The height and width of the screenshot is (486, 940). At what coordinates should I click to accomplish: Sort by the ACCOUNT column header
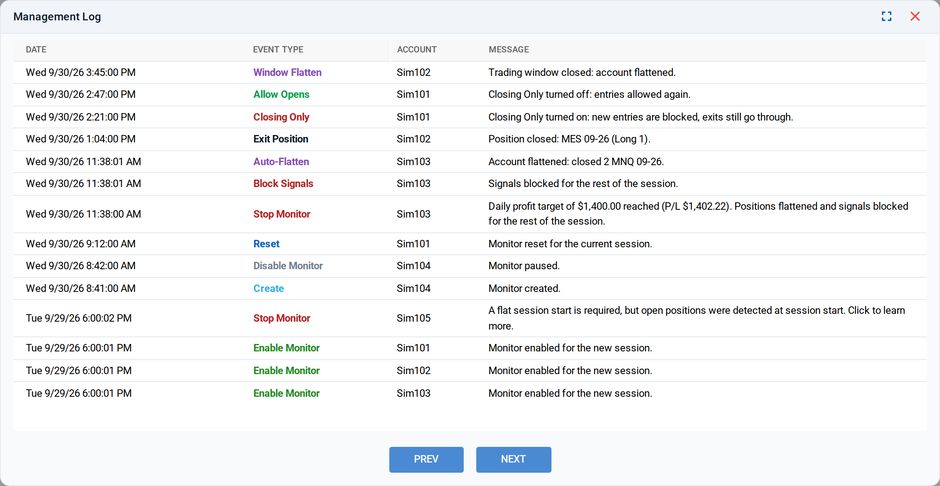pos(417,50)
